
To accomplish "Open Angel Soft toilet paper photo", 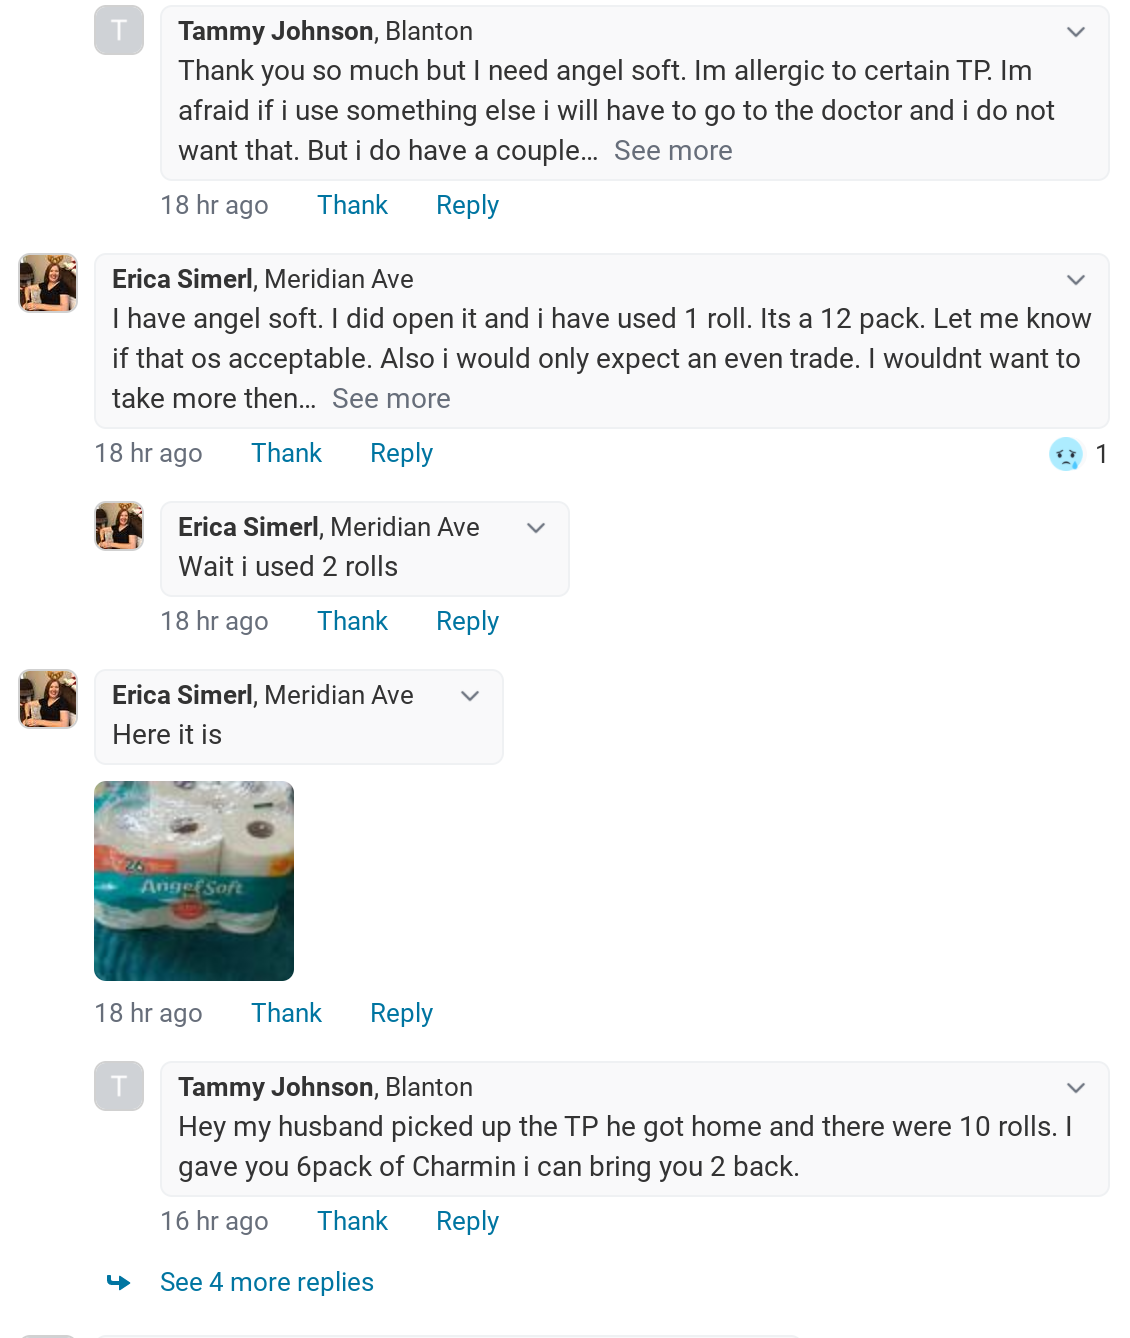I will pyautogui.click(x=194, y=881).
